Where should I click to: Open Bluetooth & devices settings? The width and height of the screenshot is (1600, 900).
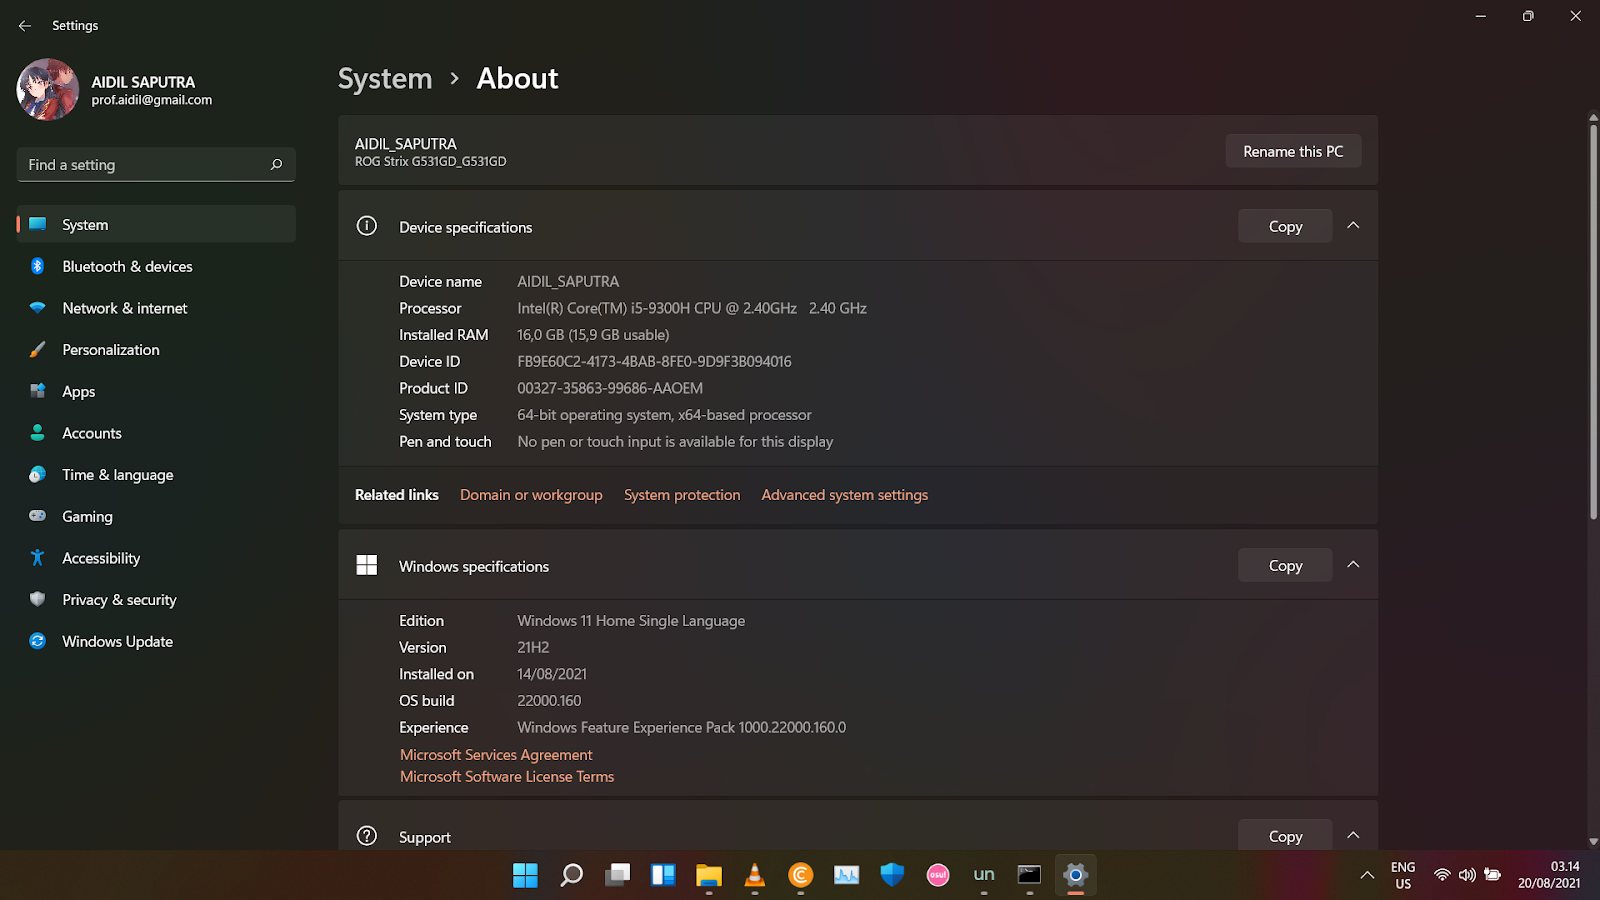[x=156, y=267]
